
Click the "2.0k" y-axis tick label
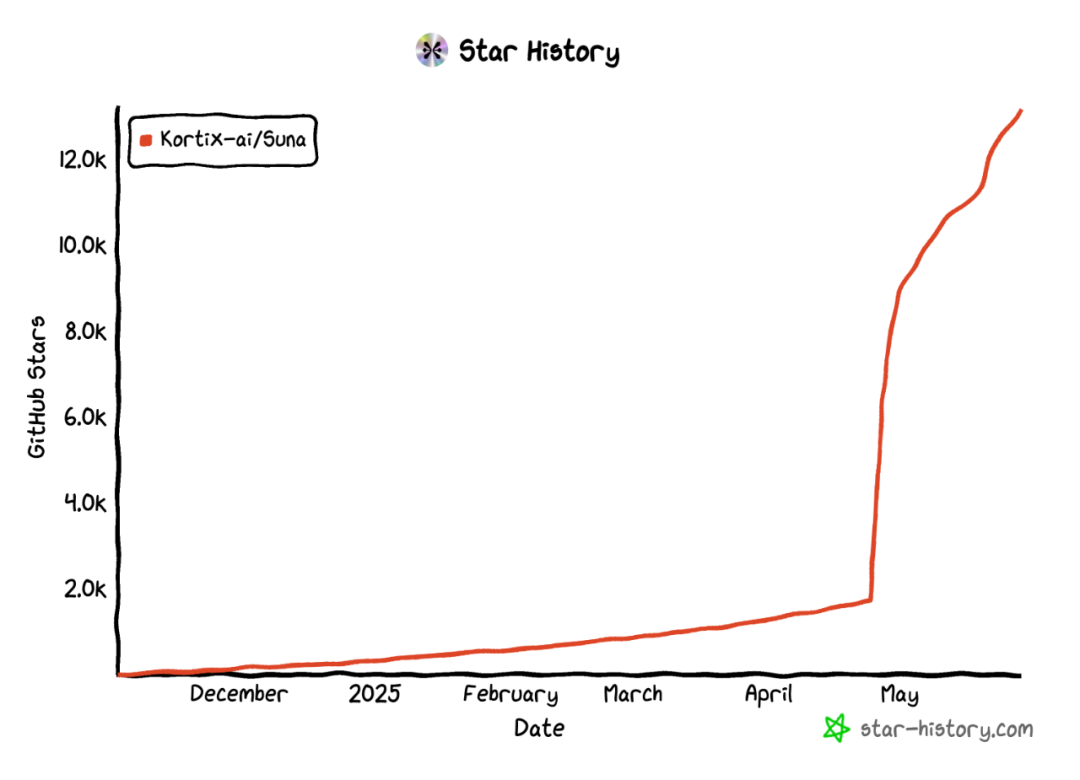tap(85, 588)
